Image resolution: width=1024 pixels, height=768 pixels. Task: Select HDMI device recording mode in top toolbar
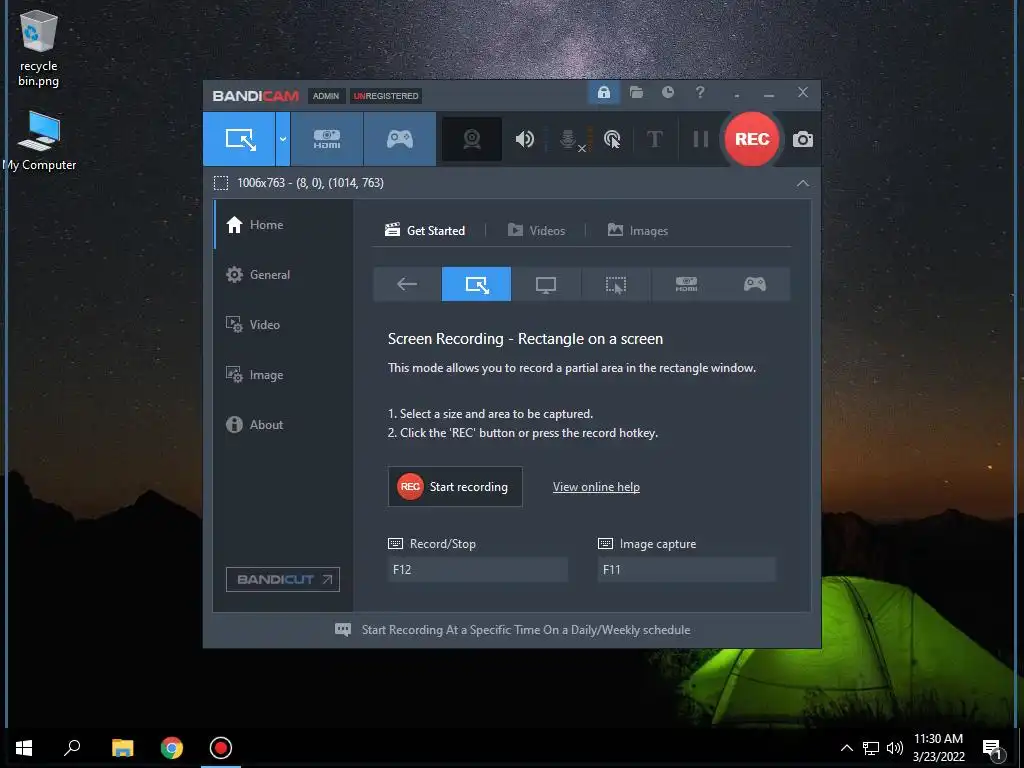327,139
